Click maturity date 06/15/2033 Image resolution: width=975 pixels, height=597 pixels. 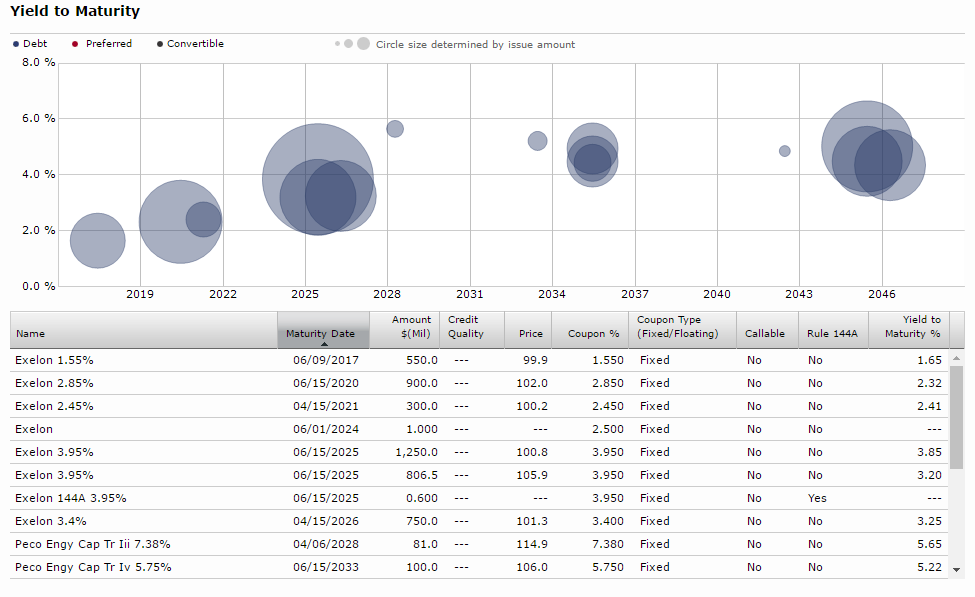coord(326,567)
